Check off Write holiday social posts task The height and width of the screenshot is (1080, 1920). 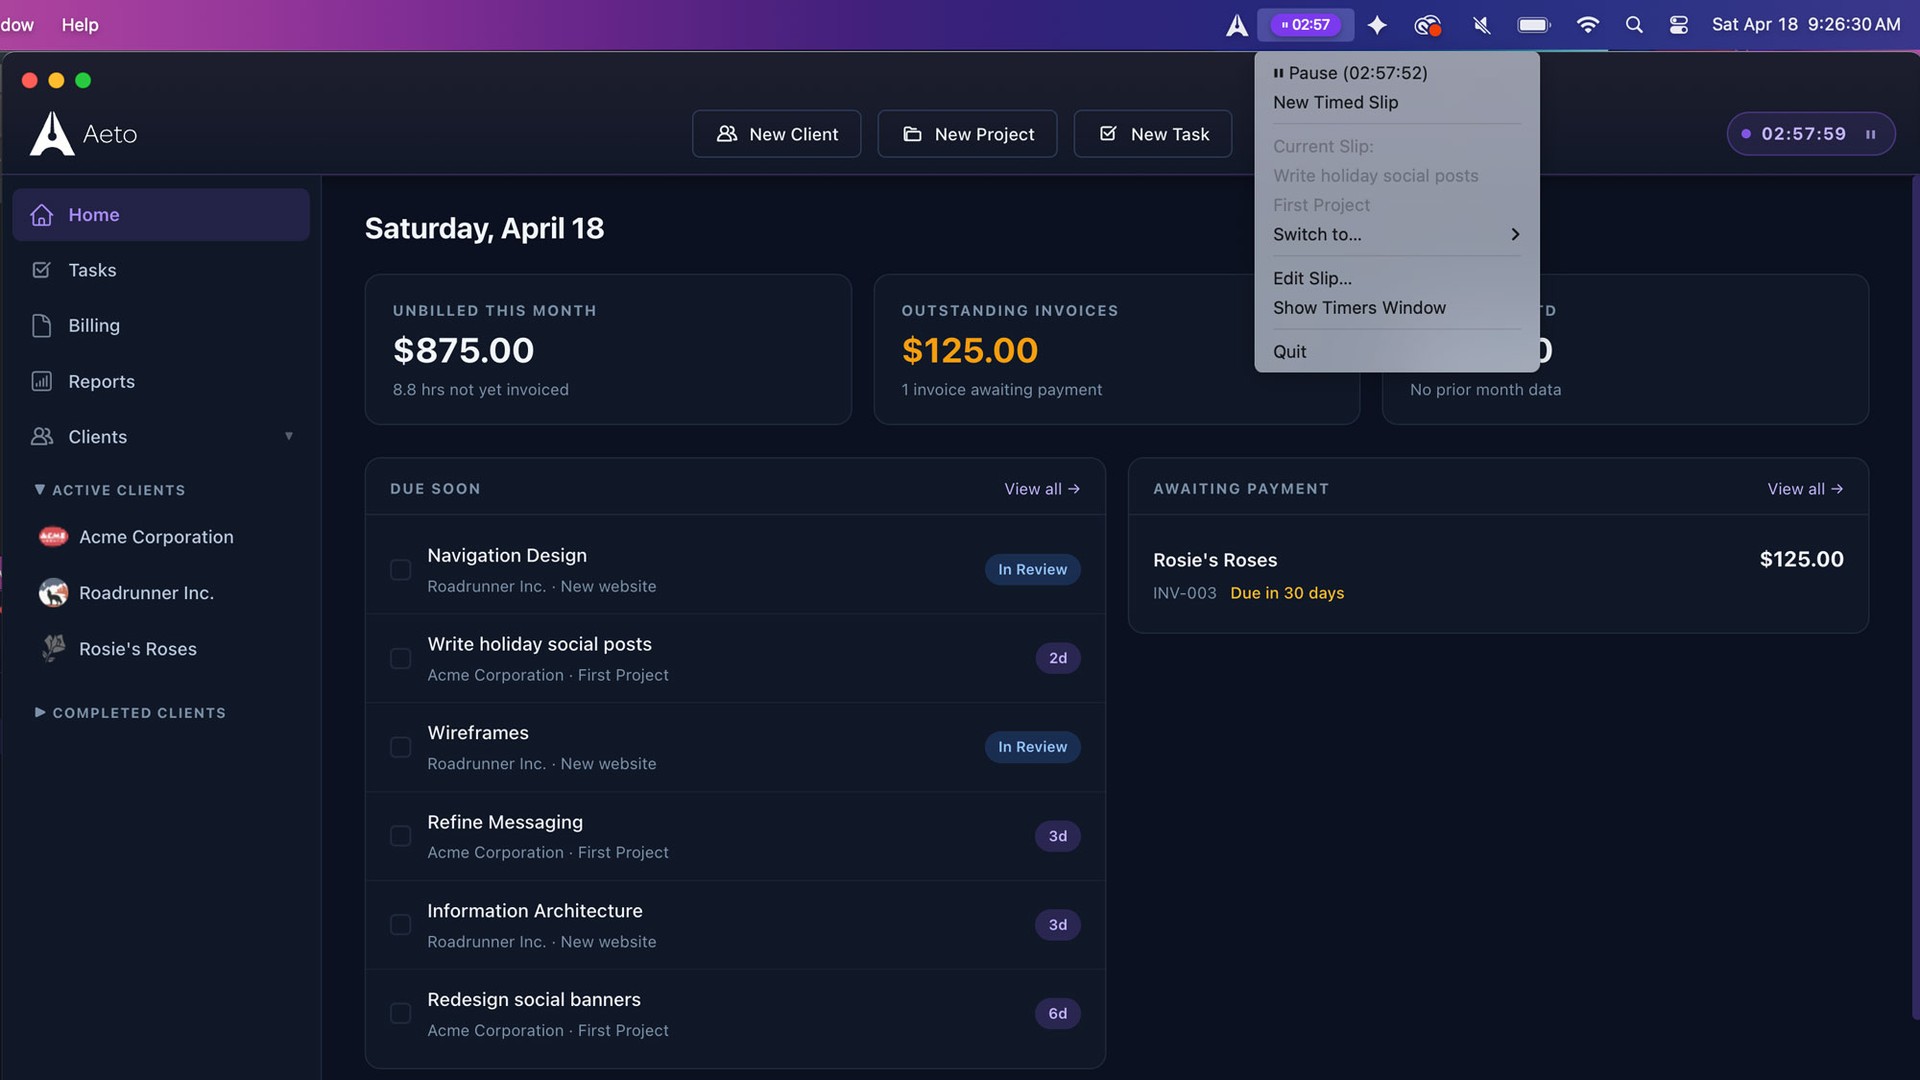400,659
